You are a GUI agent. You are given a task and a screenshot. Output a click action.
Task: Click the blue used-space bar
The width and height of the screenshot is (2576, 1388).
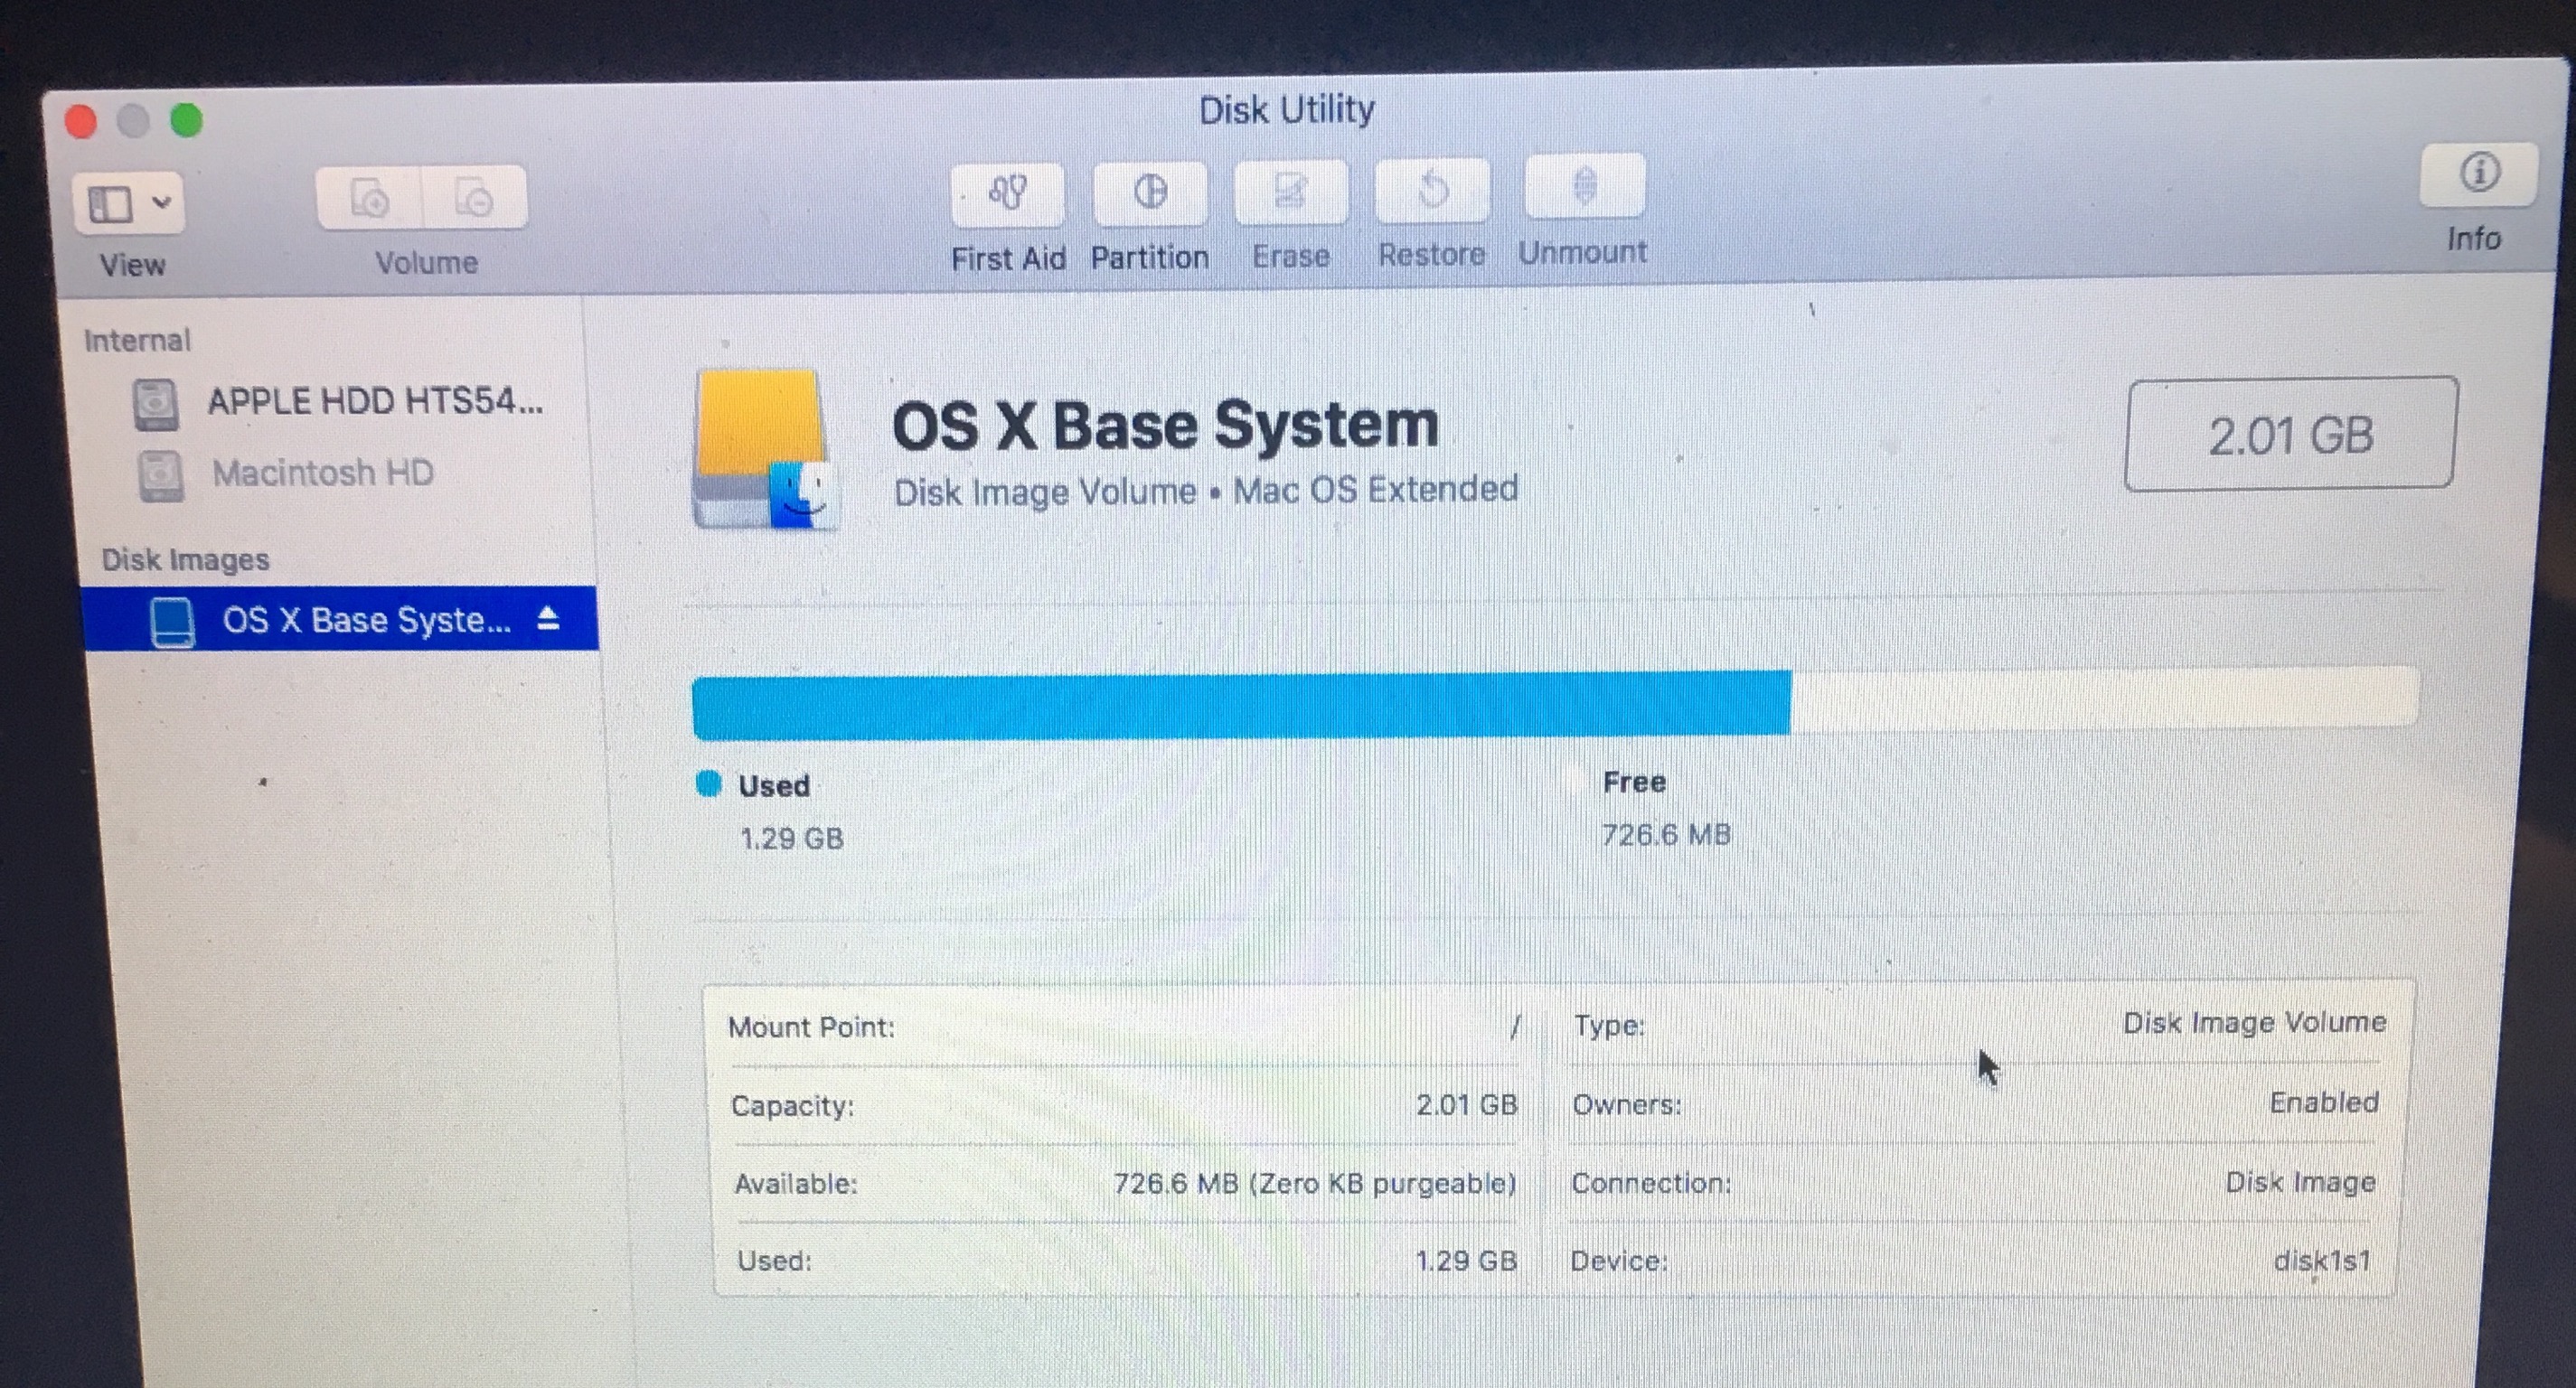point(1240,705)
